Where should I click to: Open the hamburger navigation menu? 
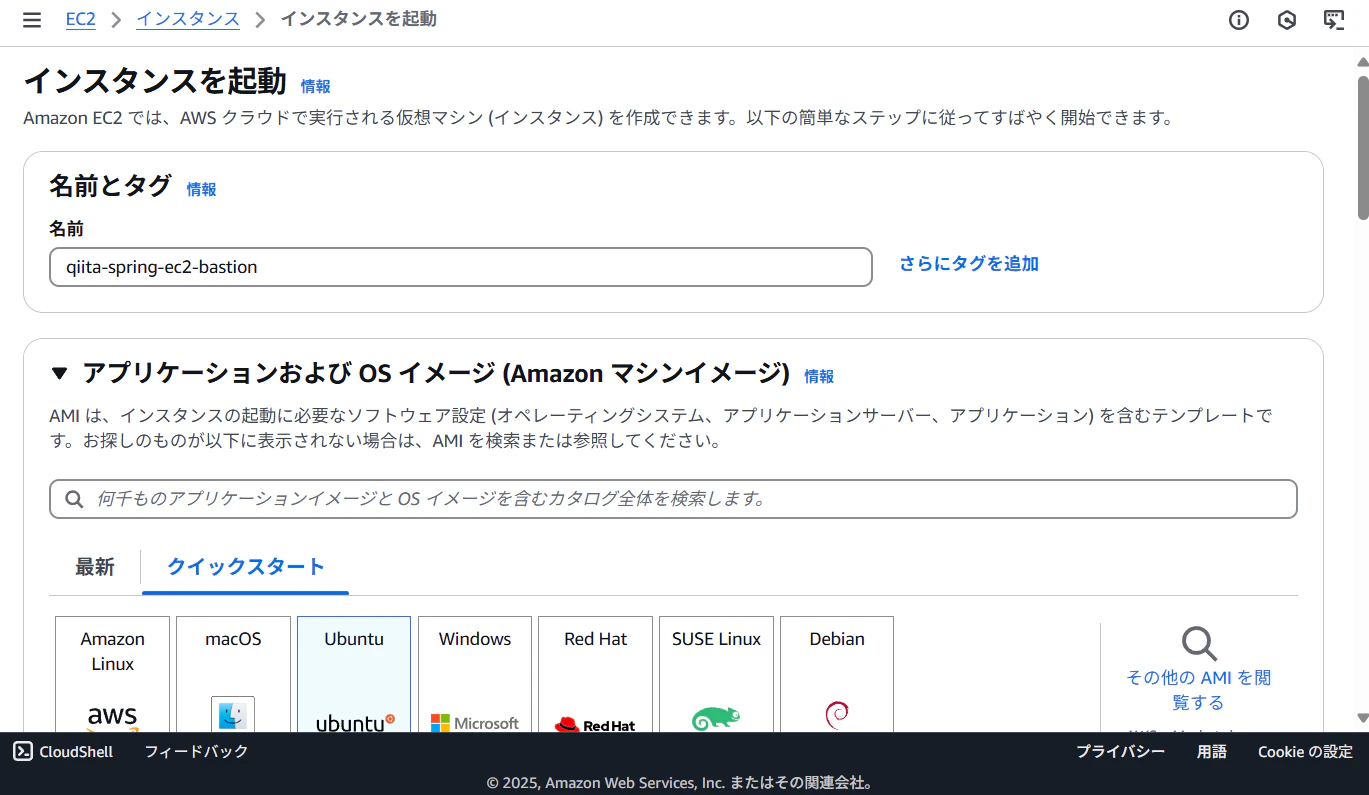[x=32, y=20]
